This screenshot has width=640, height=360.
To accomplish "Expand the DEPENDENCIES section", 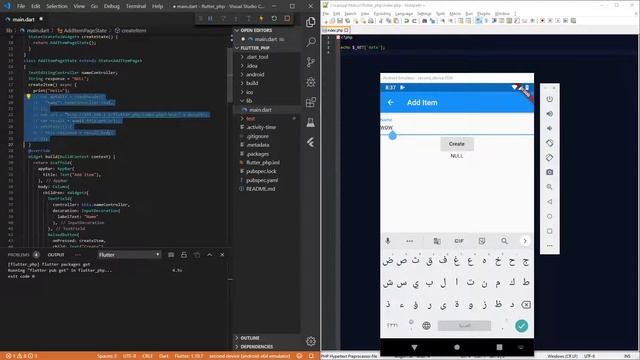I will point(256,347).
